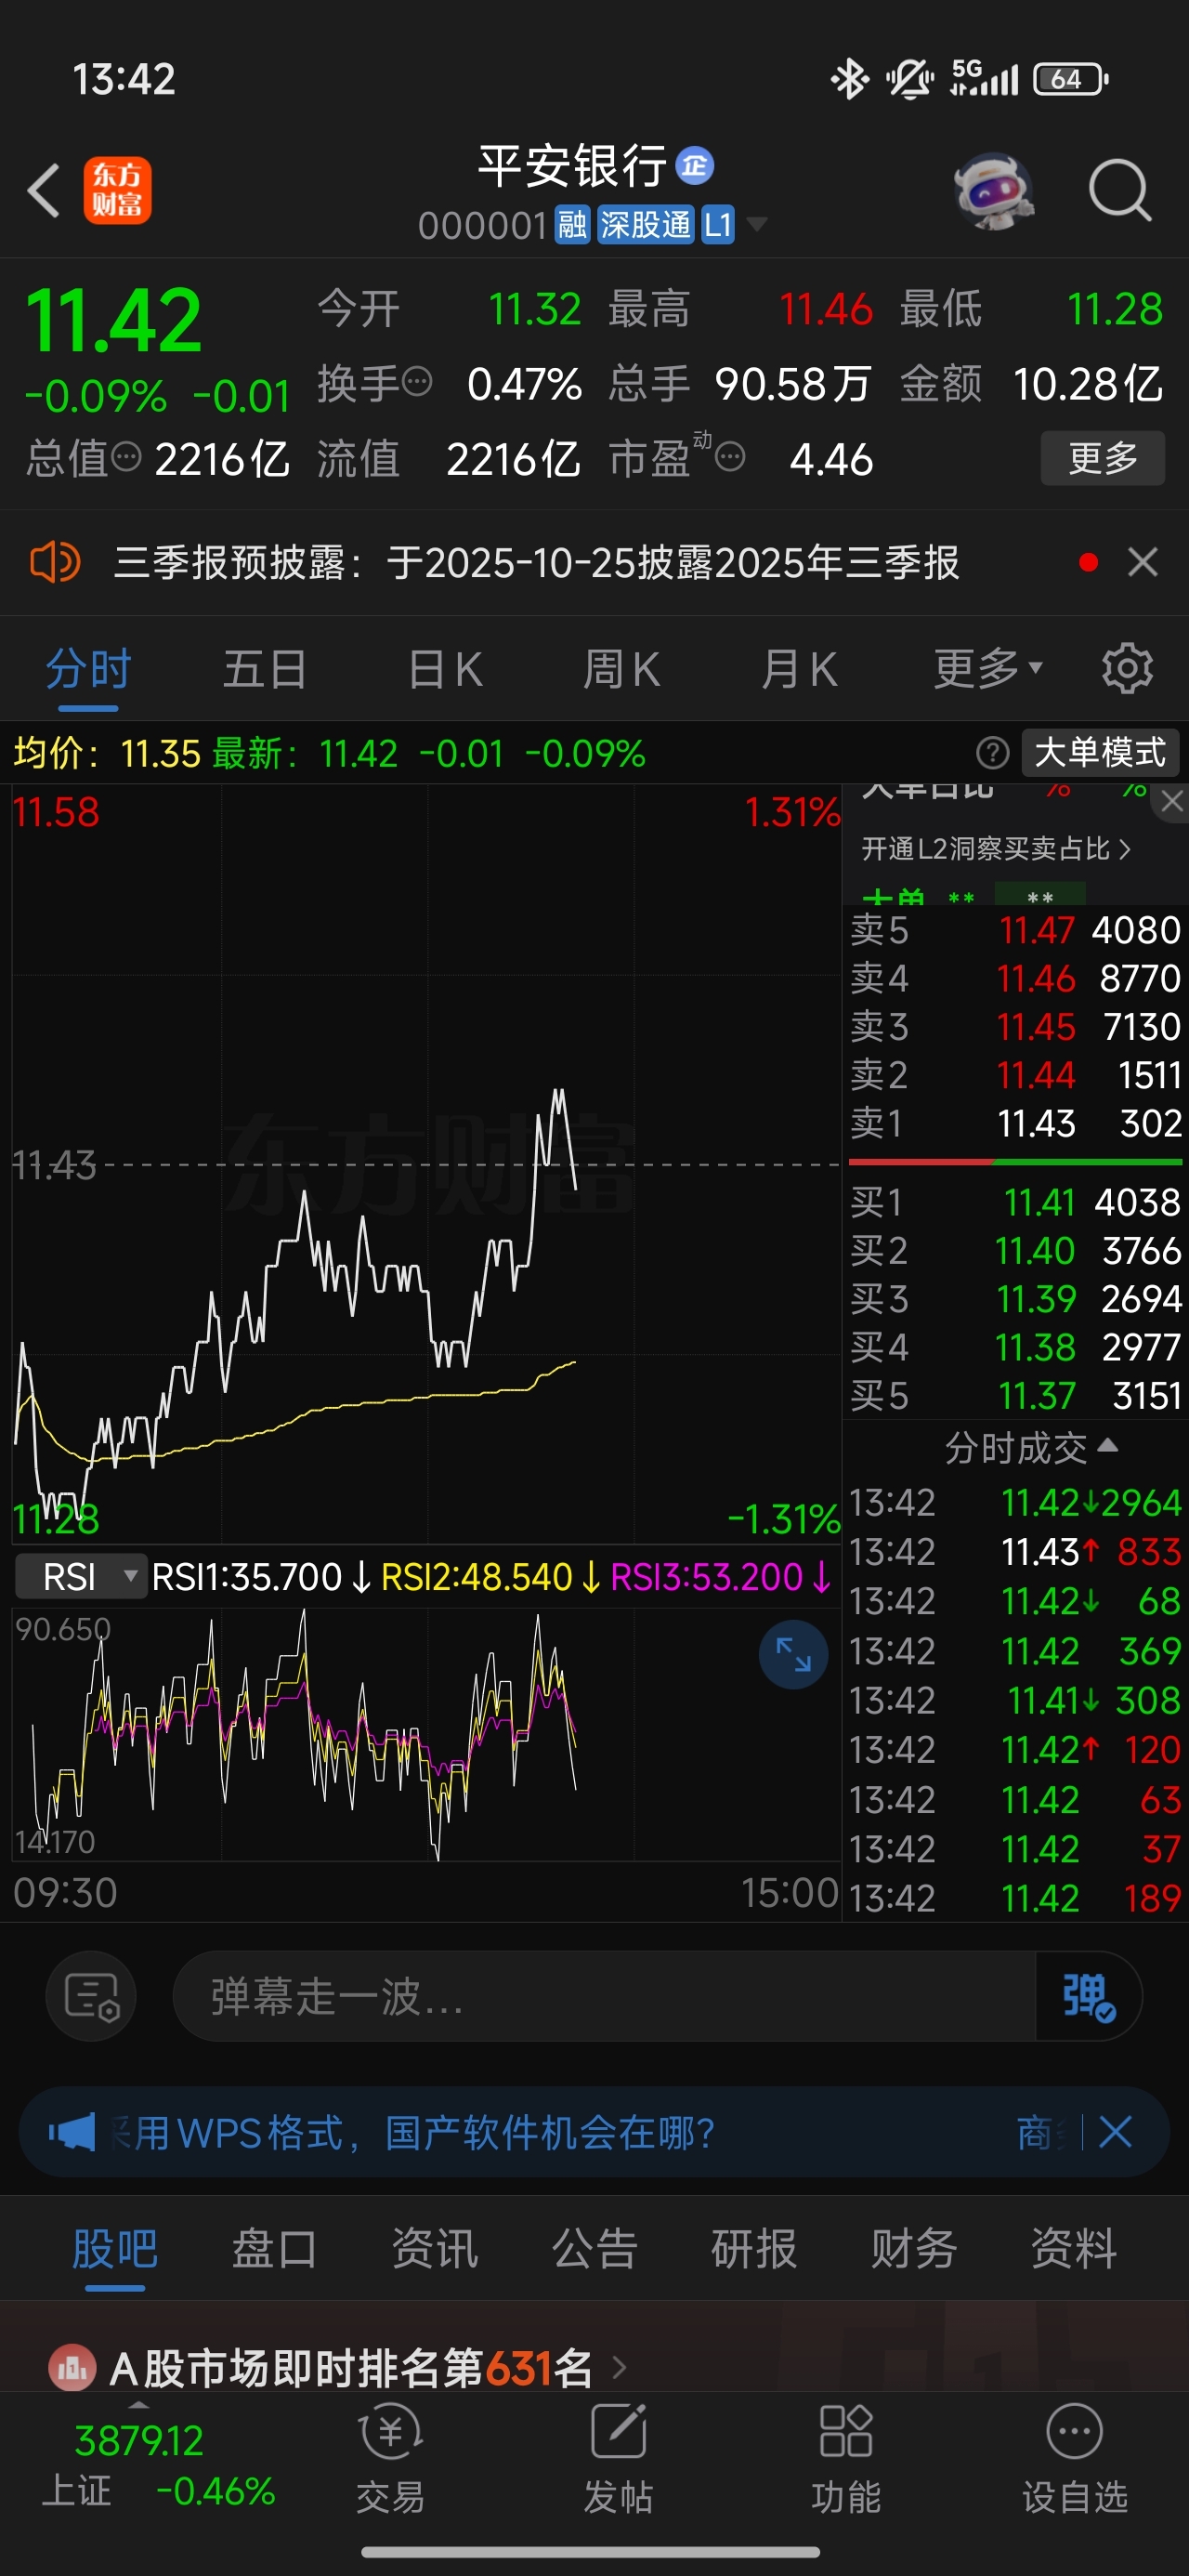Dismiss the 三季报预披露 notice

(1142, 562)
